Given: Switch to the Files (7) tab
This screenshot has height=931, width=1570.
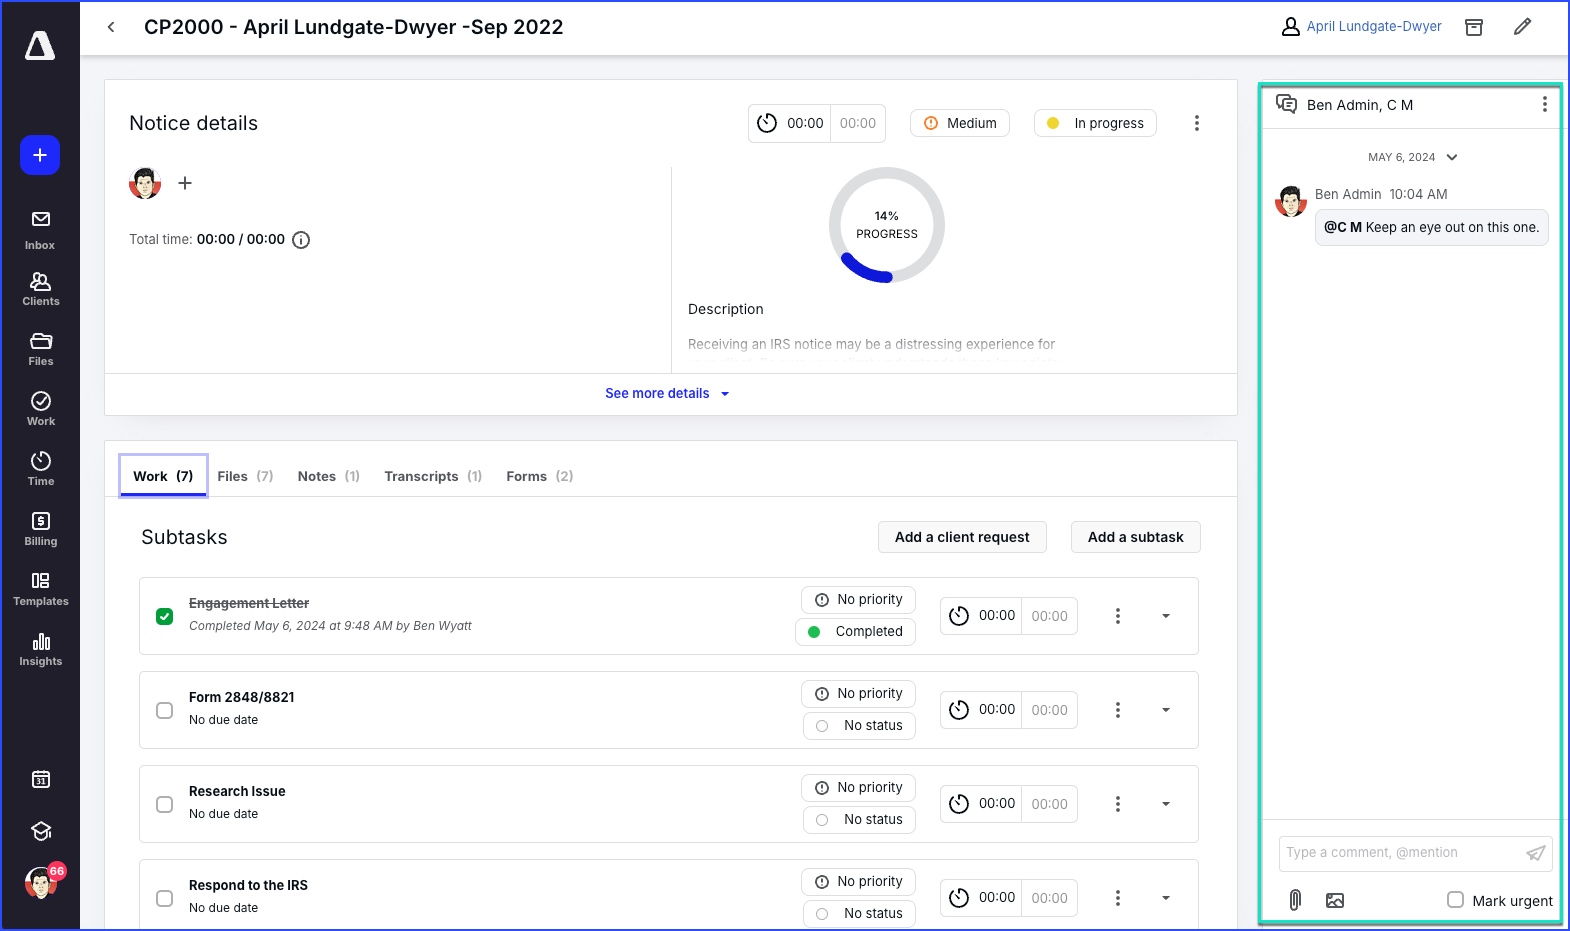Looking at the screenshot, I should (245, 476).
